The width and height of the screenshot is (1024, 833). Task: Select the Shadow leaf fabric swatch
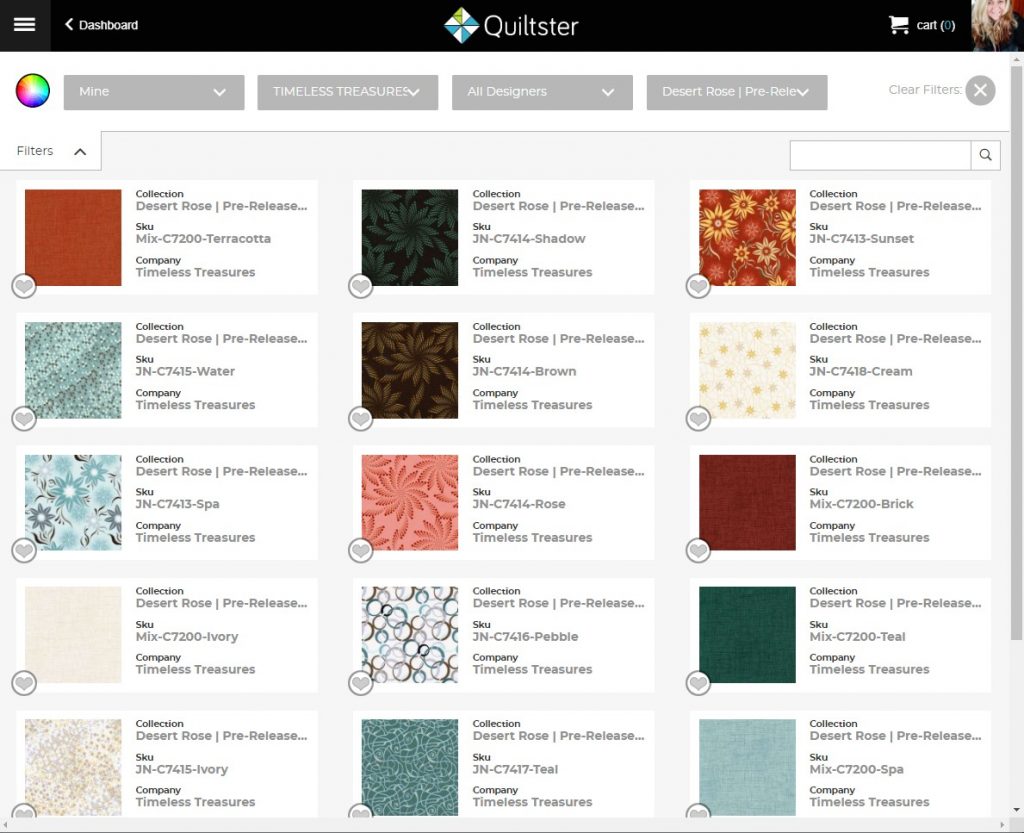410,238
